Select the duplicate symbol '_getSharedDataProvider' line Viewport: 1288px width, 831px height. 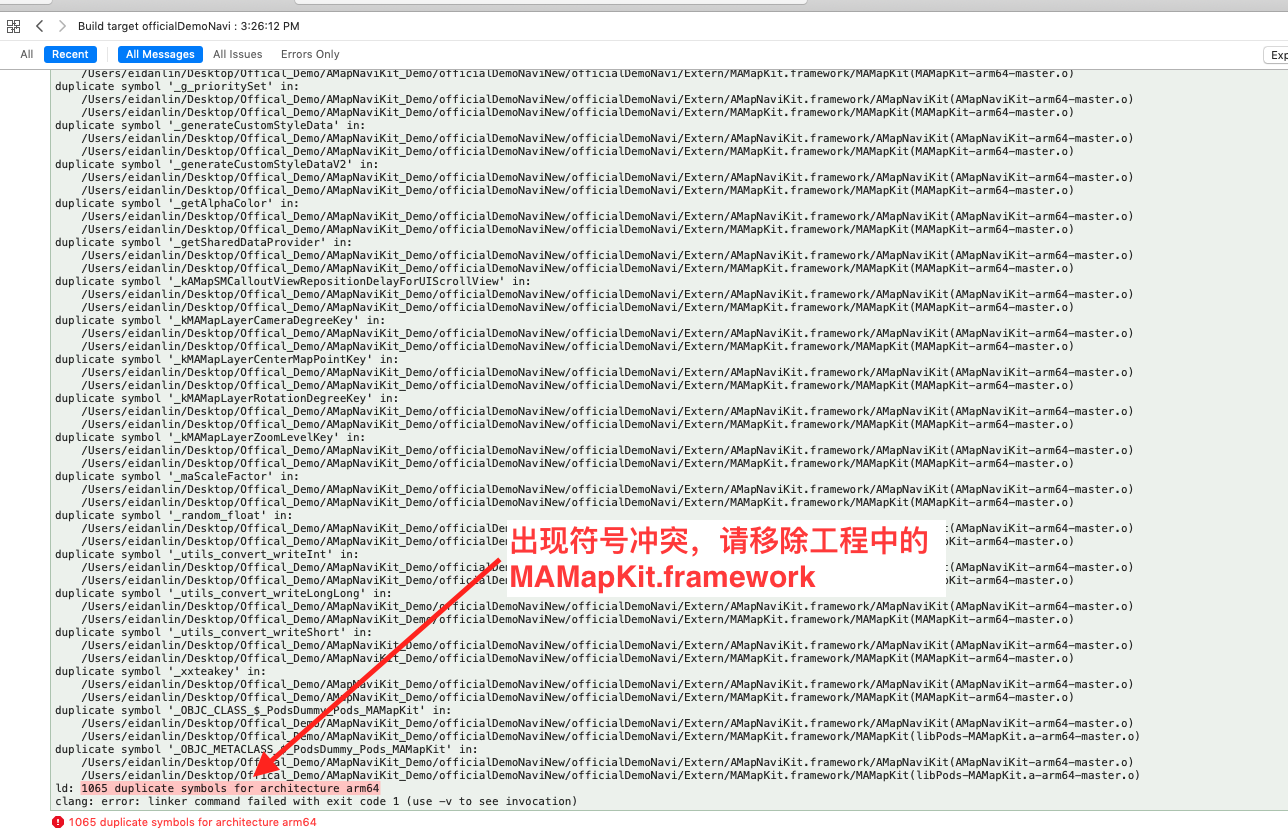click(204, 242)
